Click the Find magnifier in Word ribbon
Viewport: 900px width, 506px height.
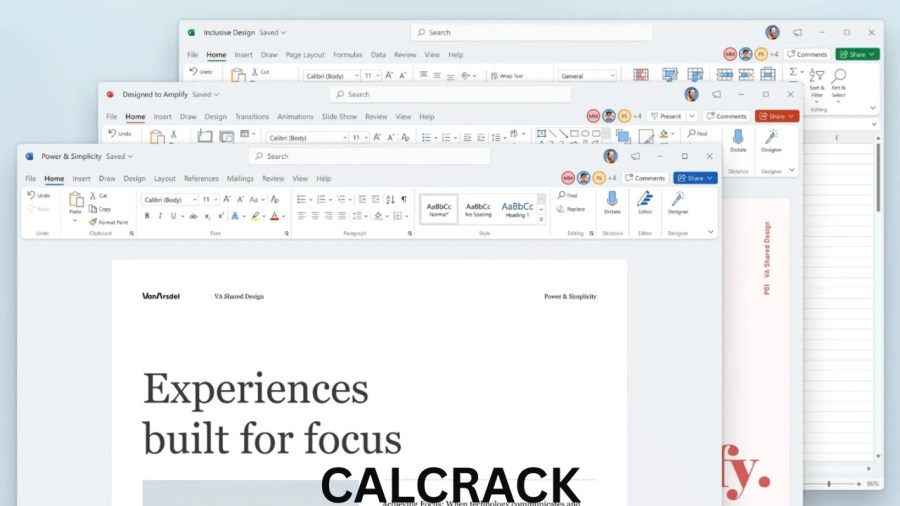[x=561, y=195]
